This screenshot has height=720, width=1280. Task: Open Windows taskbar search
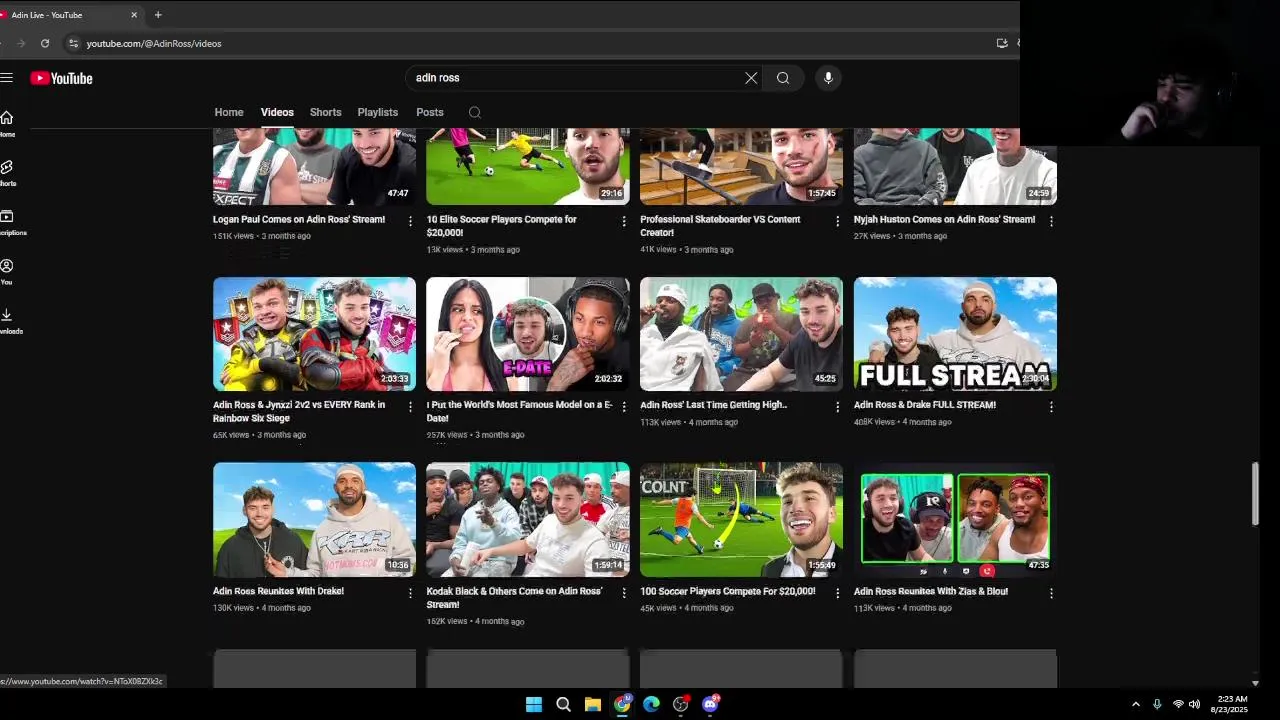[x=563, y=704]
